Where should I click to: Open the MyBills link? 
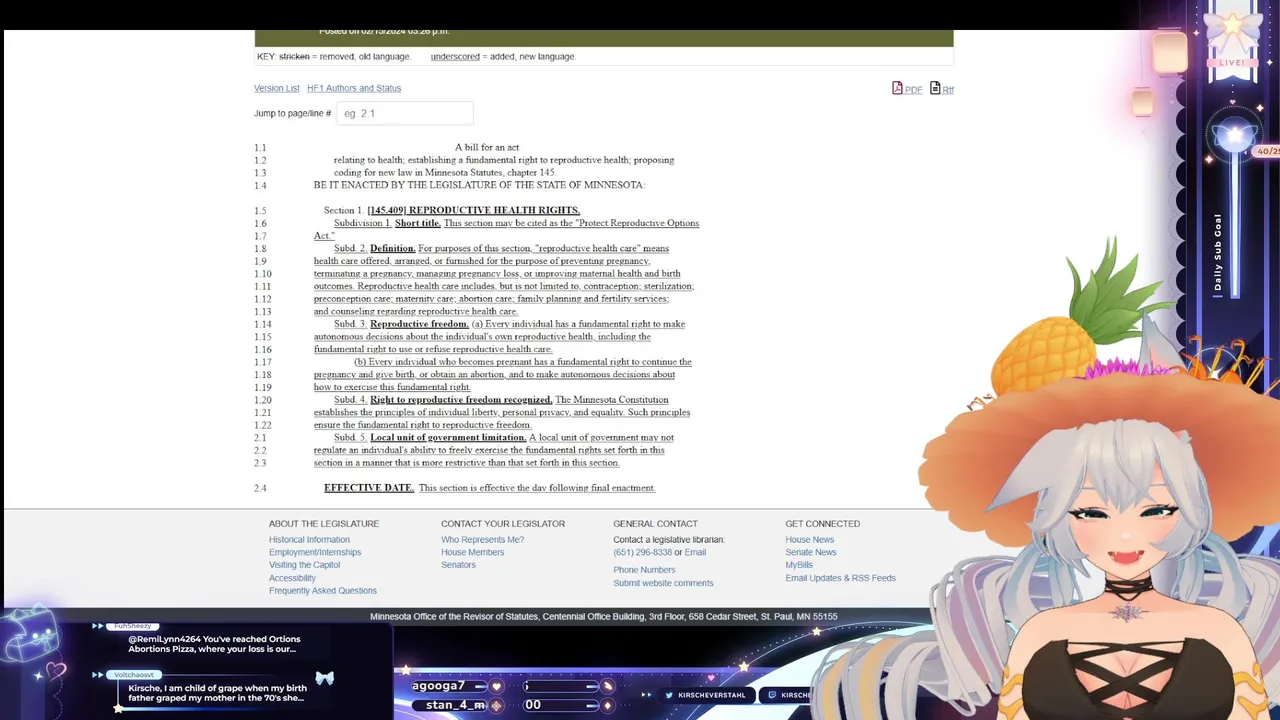pos(799,565)
